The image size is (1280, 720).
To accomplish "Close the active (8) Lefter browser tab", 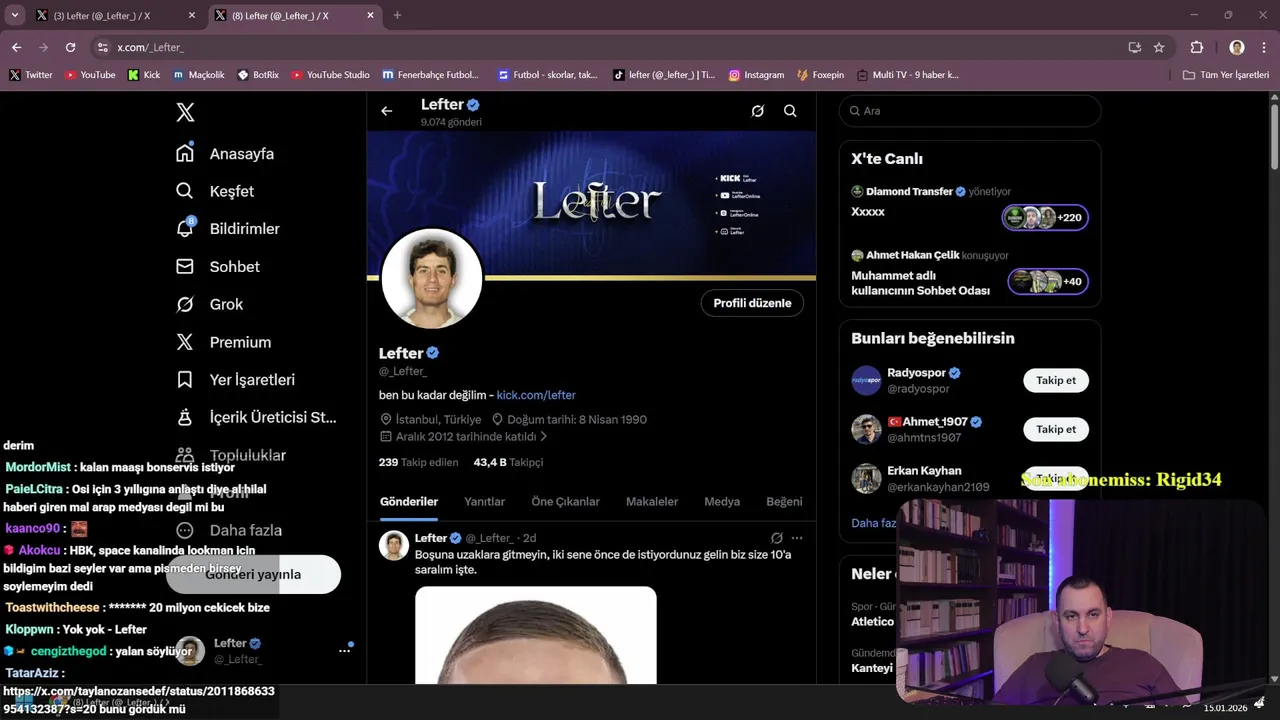I will click(x=370, y=16).
